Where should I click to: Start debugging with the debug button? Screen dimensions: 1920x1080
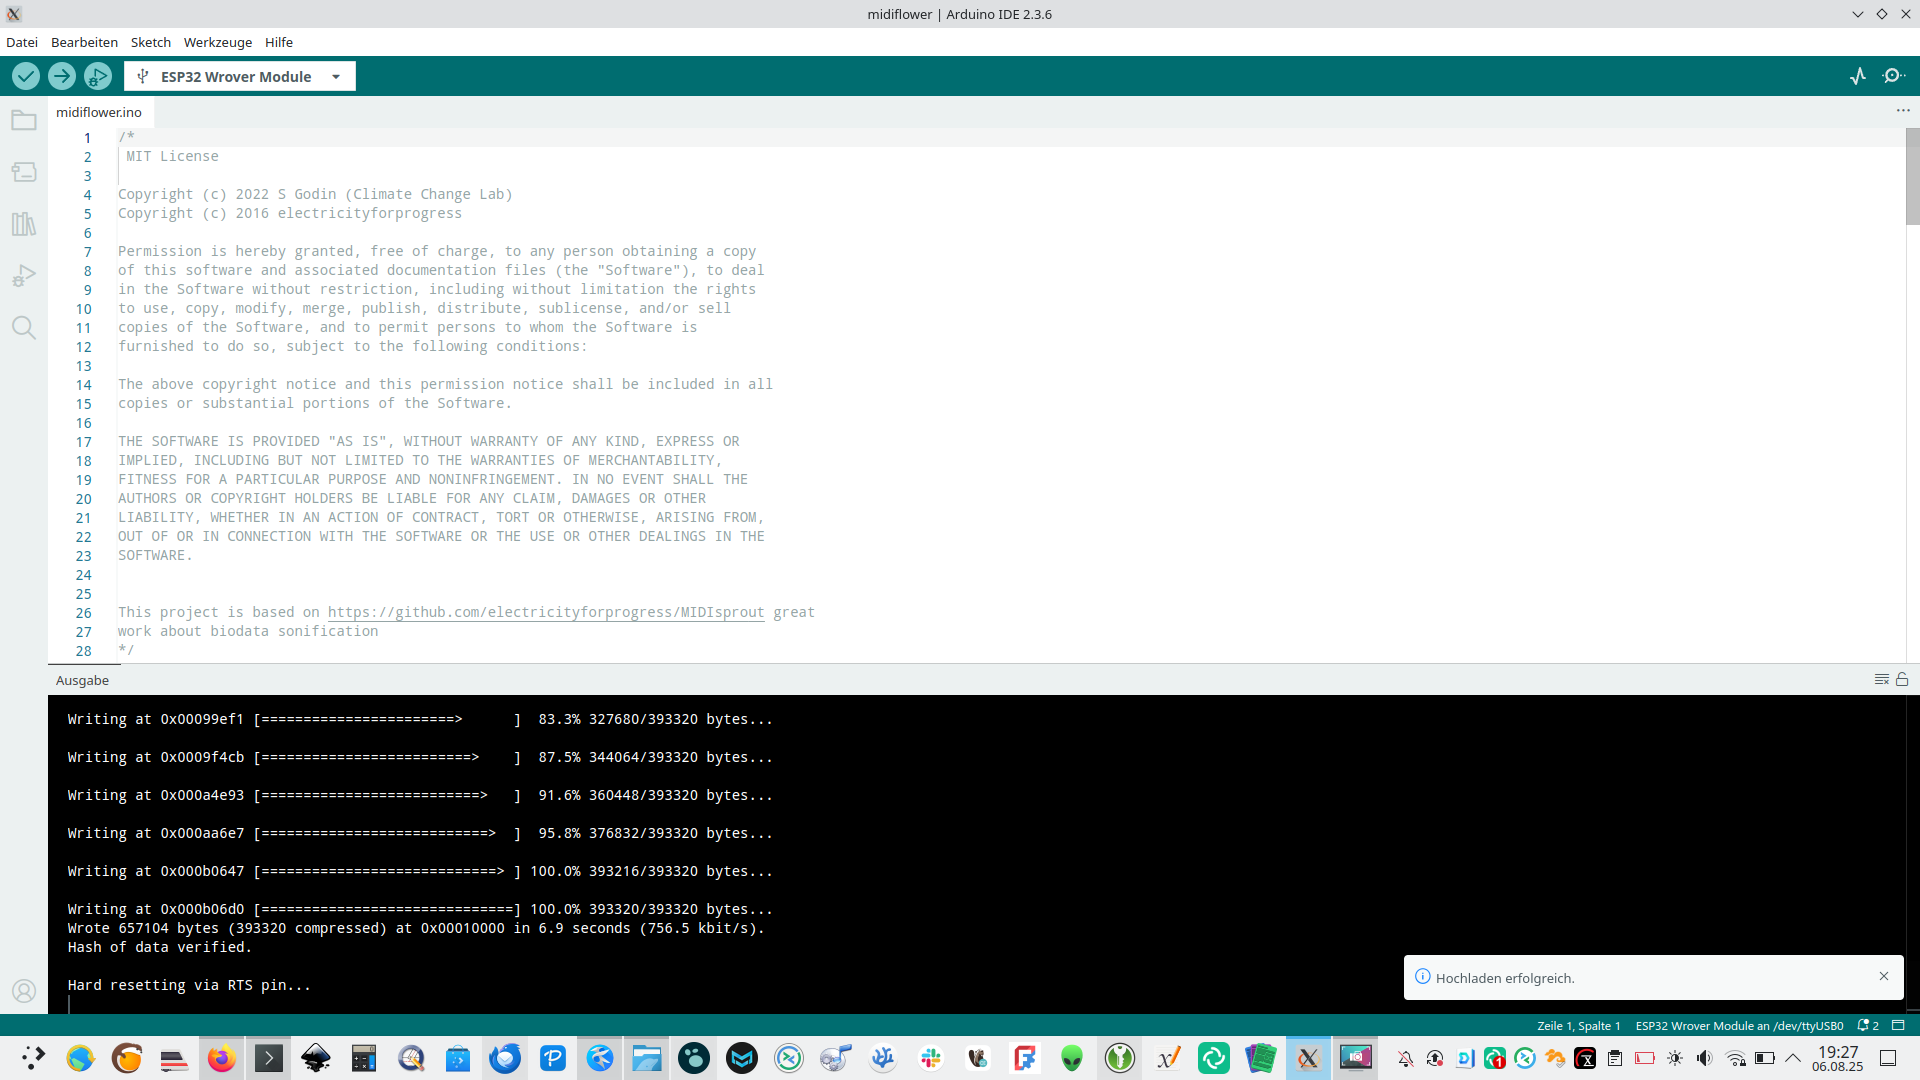(98, 76)
